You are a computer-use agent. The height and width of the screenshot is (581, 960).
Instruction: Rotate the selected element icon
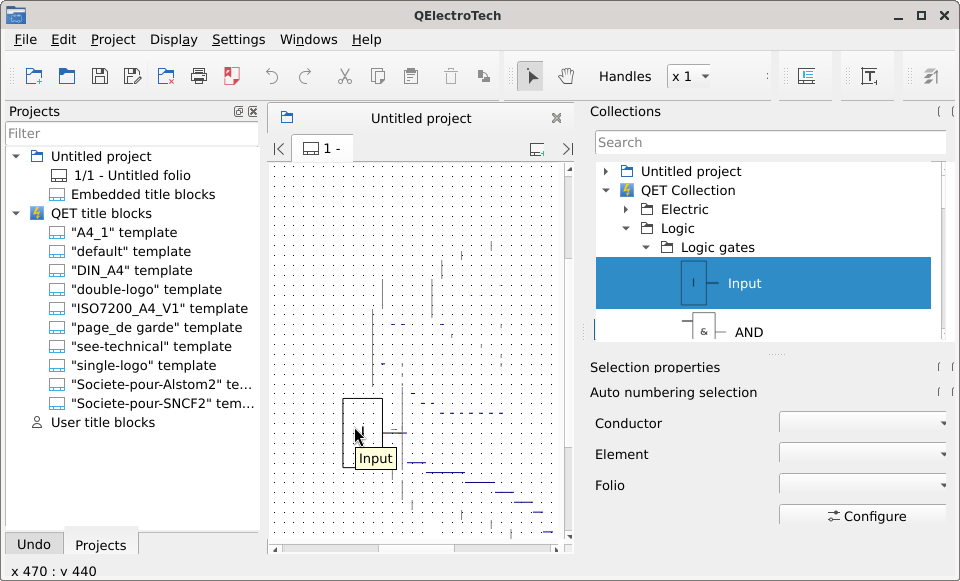[x=484, y=77]
